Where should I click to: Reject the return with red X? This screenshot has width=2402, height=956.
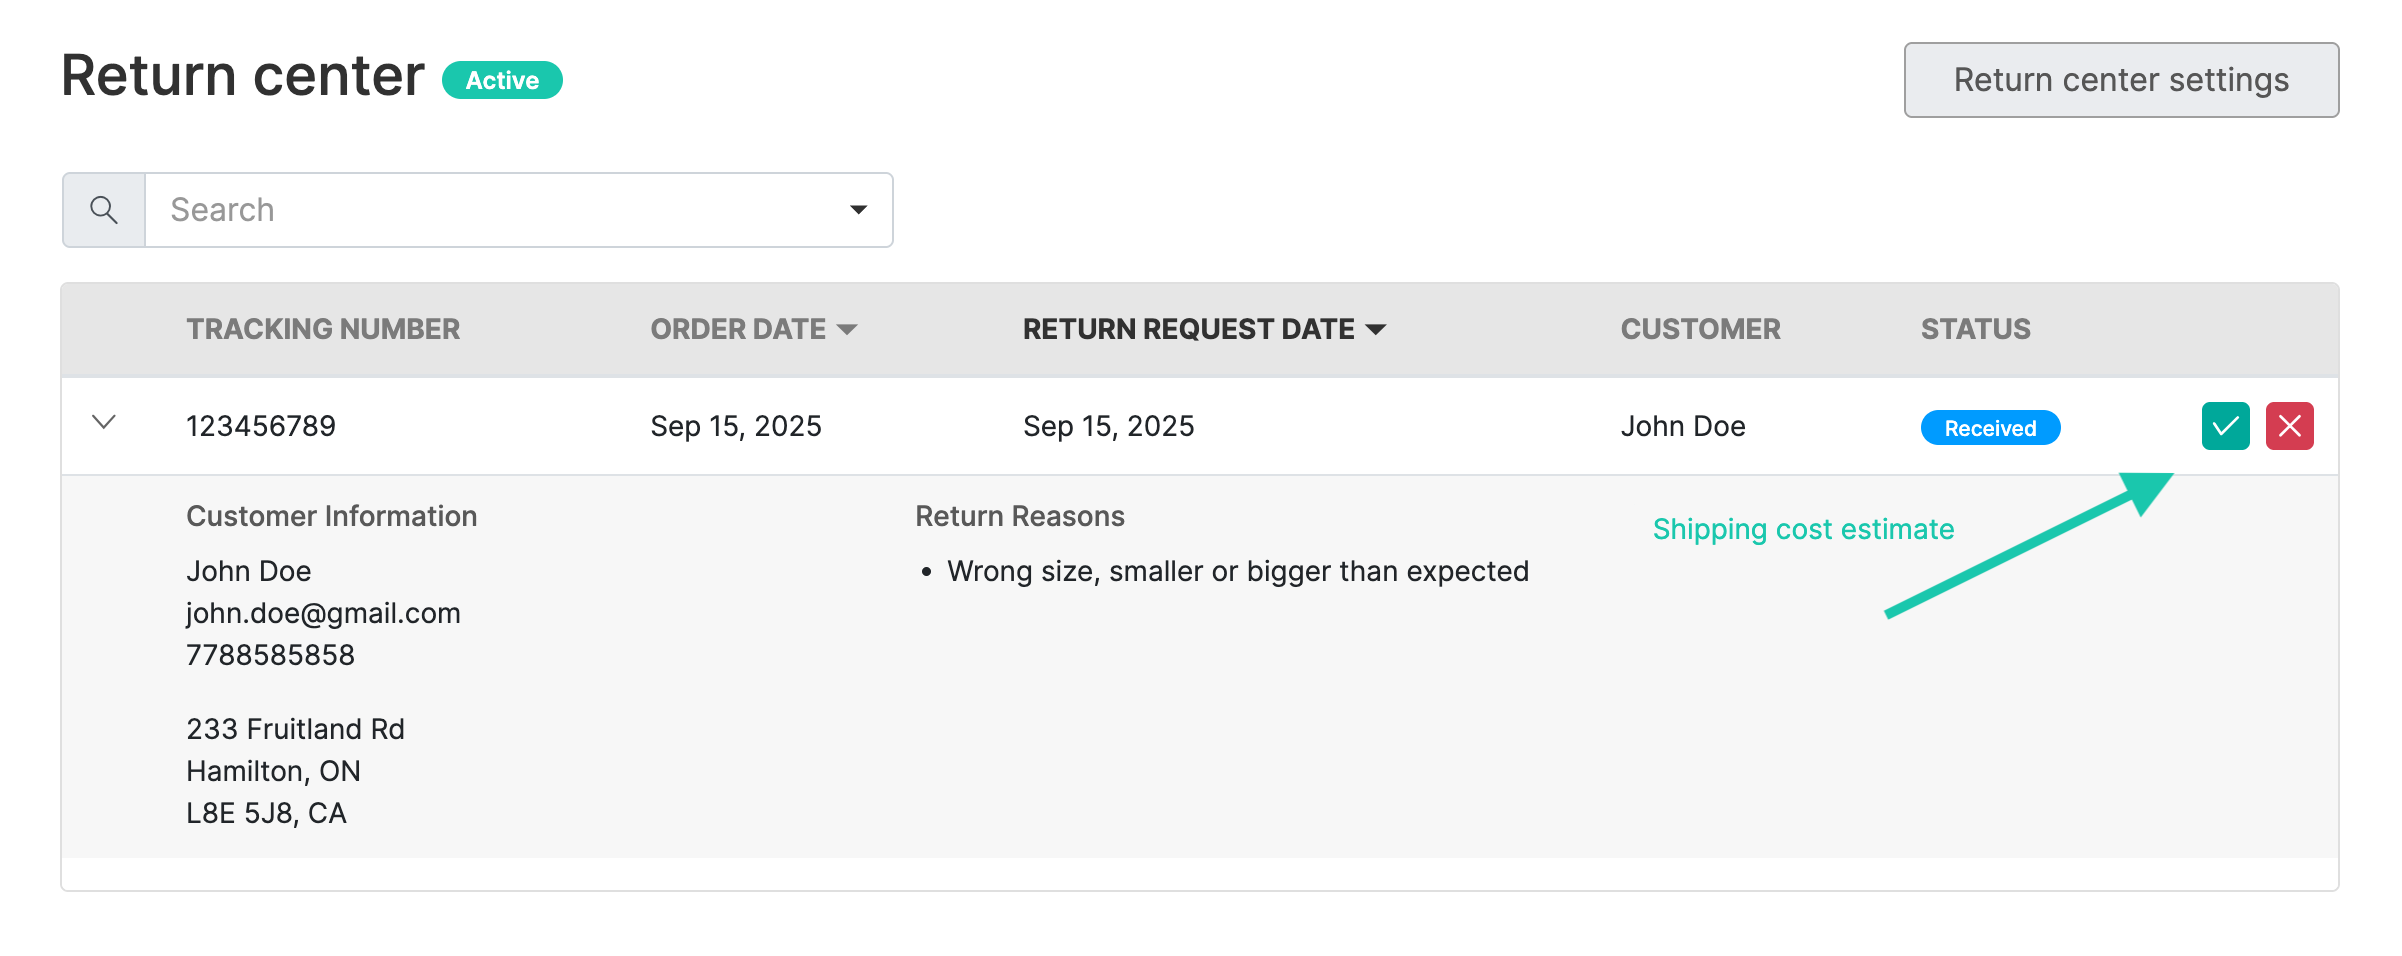(x=2289, y=427)
